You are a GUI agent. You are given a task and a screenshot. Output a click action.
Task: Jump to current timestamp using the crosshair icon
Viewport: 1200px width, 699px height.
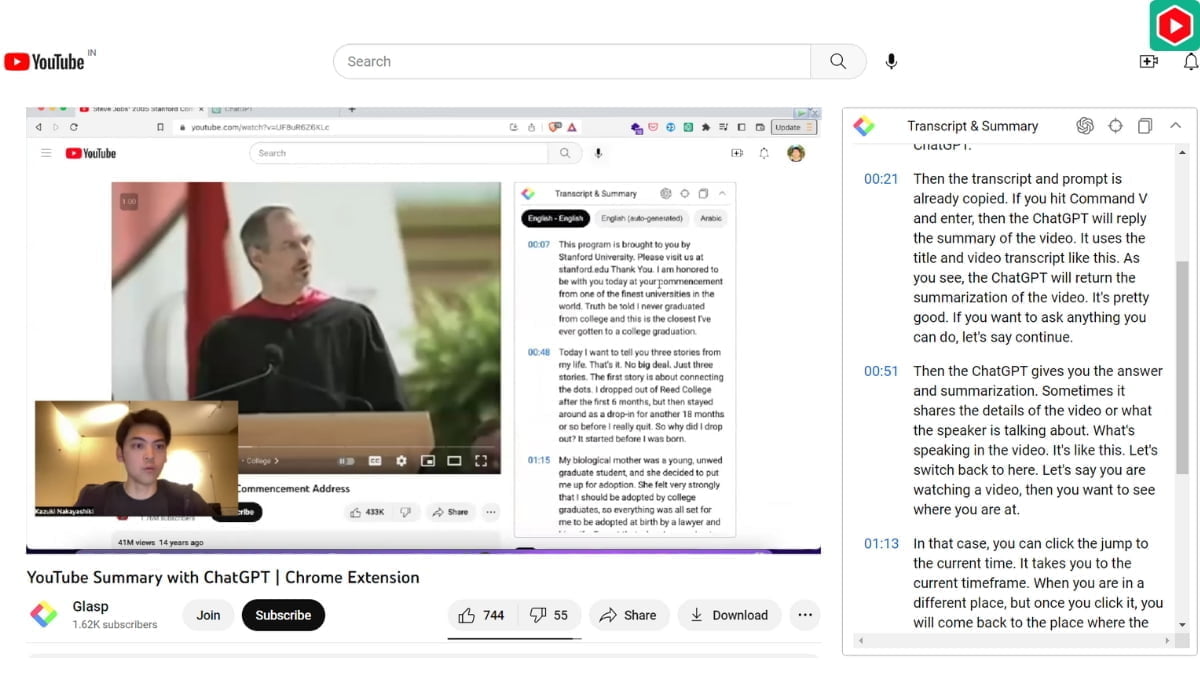[1116, 126]
